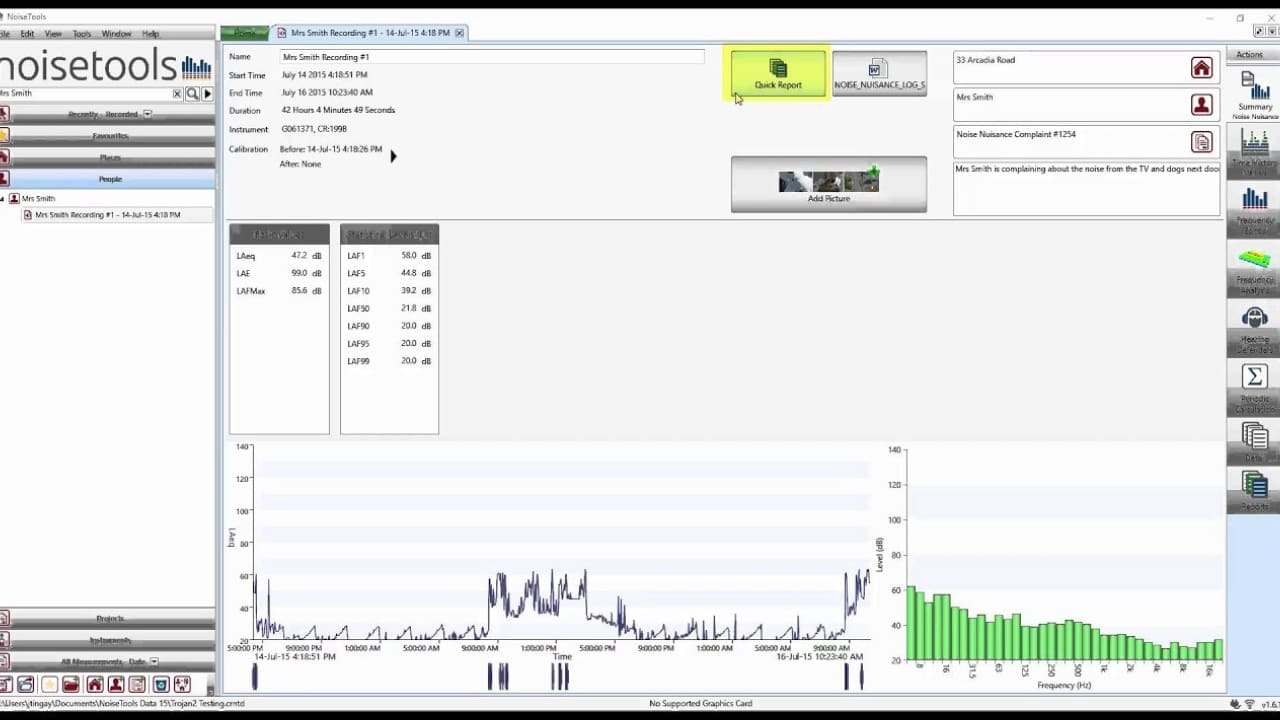1280x720 pixels.
Task: Open the NOISE_NUISANCE_LOG Word report template
Action: (x=879, y=74)
